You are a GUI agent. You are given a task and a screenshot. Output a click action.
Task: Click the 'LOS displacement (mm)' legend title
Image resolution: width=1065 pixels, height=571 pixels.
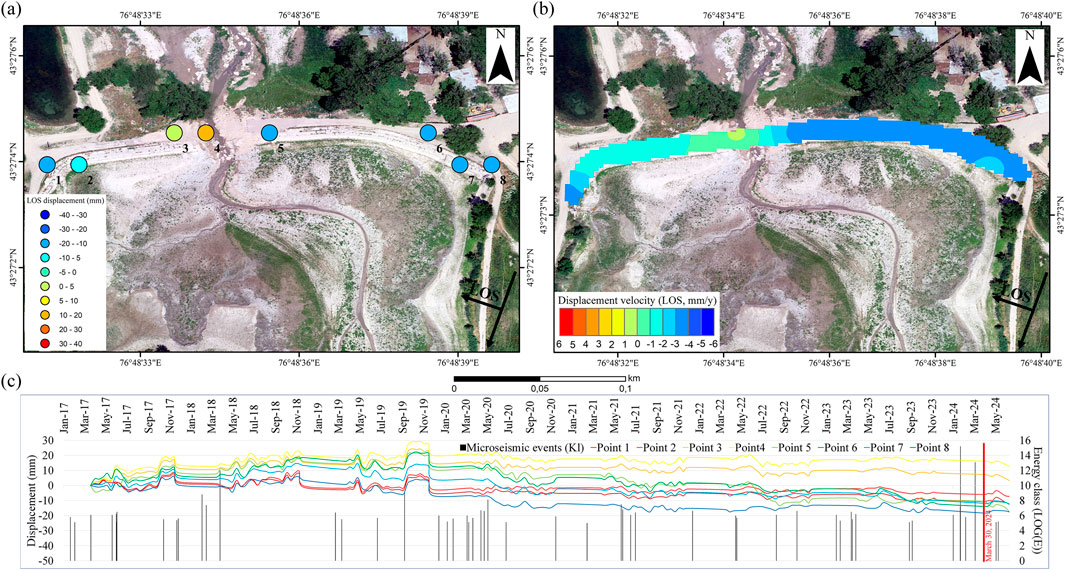pyautogui.click(x=65, y=200)
